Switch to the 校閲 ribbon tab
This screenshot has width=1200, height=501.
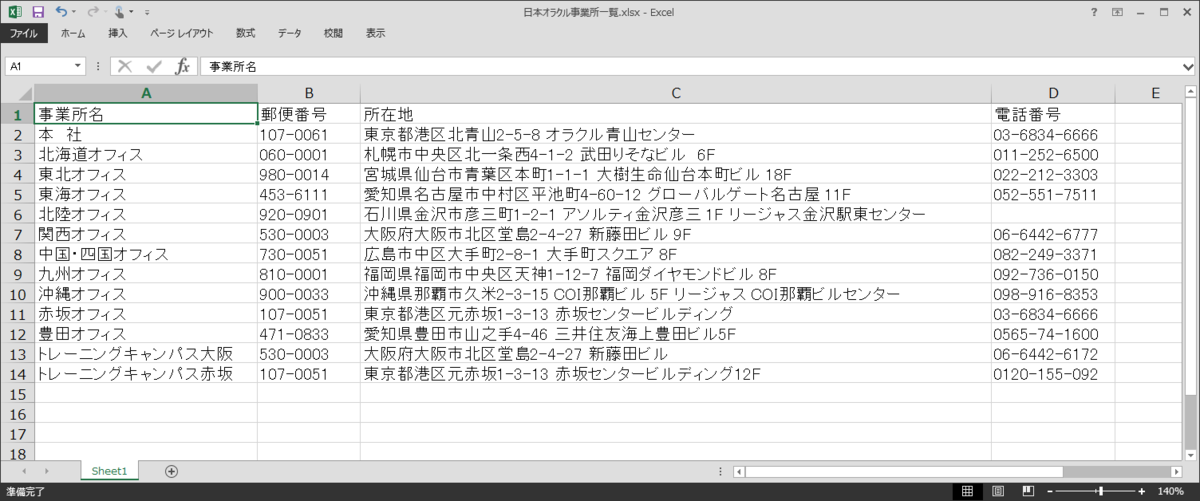coord(333,33)
